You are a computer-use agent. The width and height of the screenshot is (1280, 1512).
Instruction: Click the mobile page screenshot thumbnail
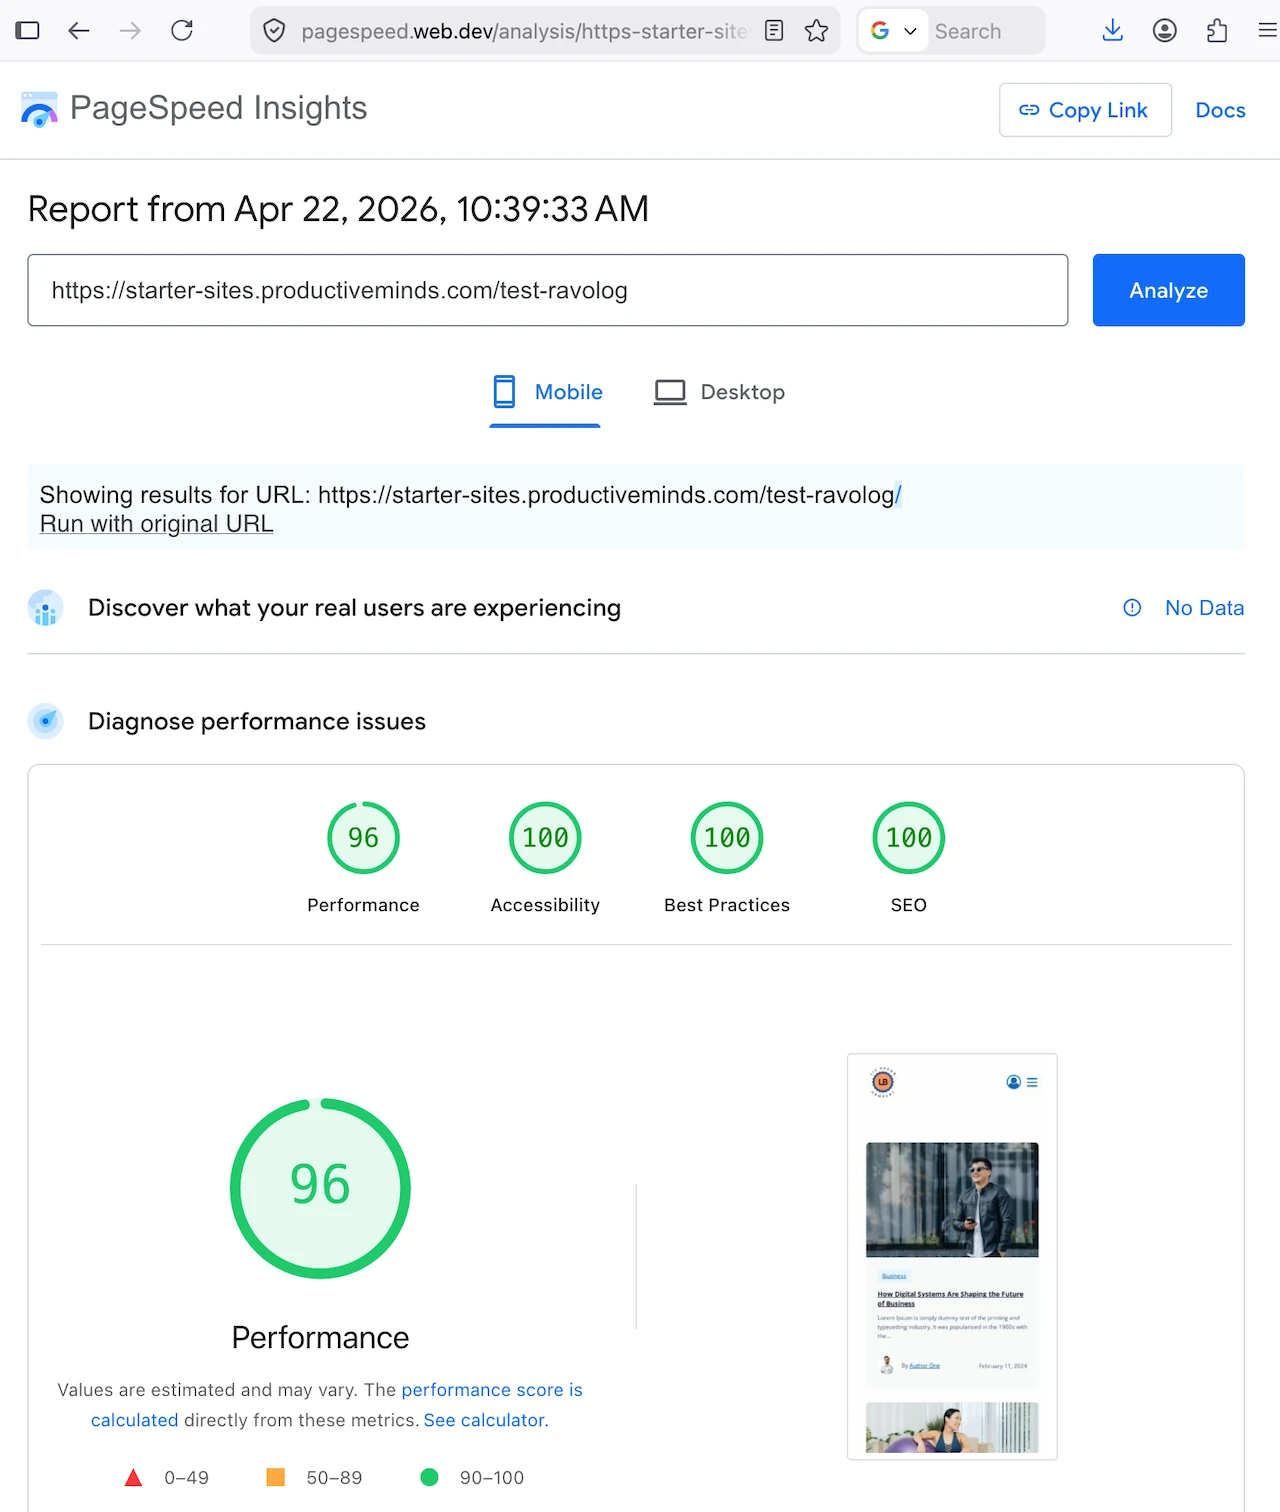(x=952, y=1257)
